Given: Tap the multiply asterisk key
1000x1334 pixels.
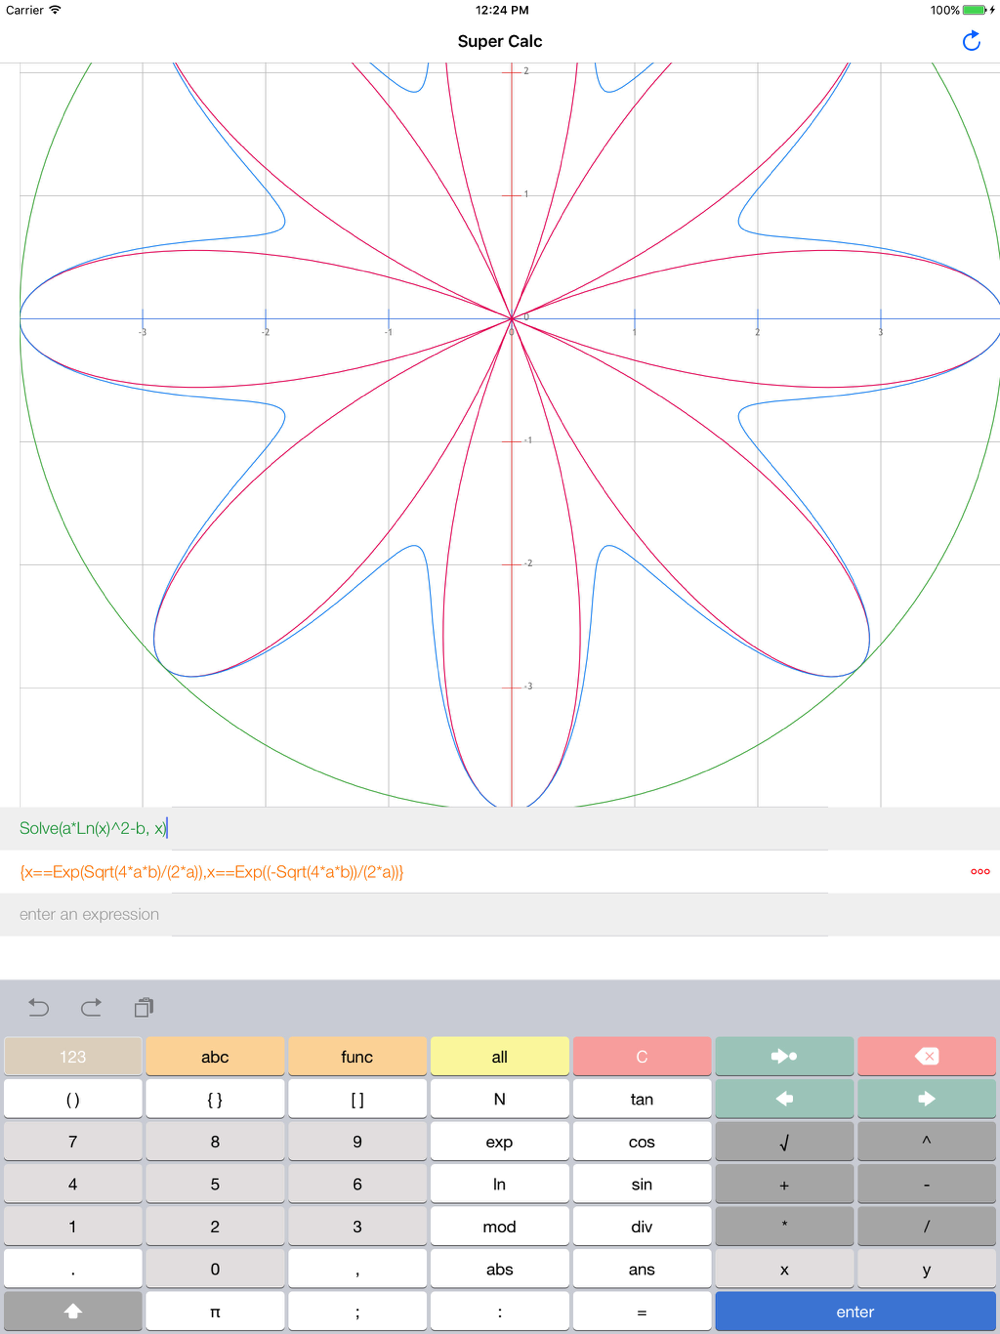Looking at the screenshot, I should (784, 1226).
